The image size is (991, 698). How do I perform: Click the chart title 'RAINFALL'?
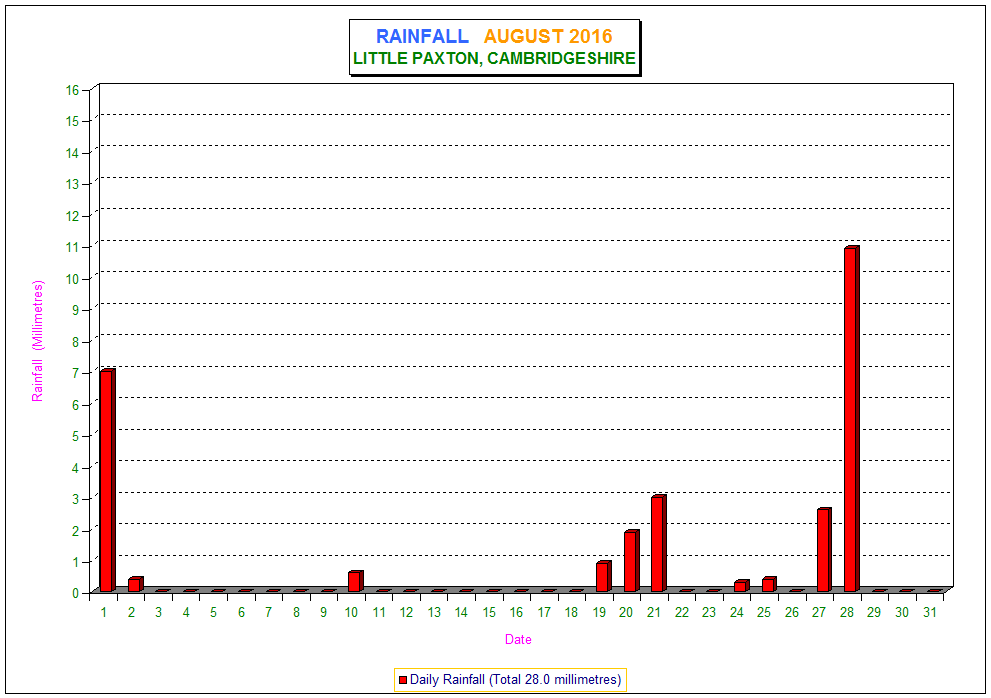point(422,36)
